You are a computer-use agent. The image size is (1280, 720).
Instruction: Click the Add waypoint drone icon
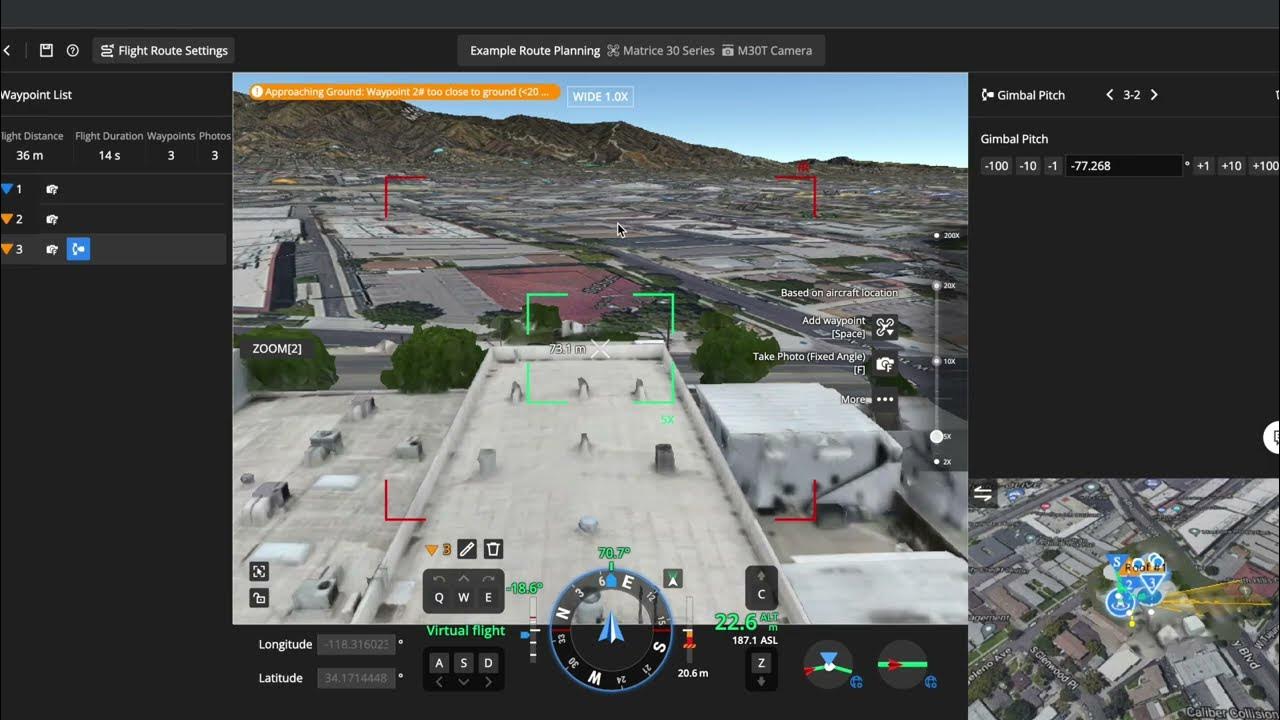tap(885, 327)
